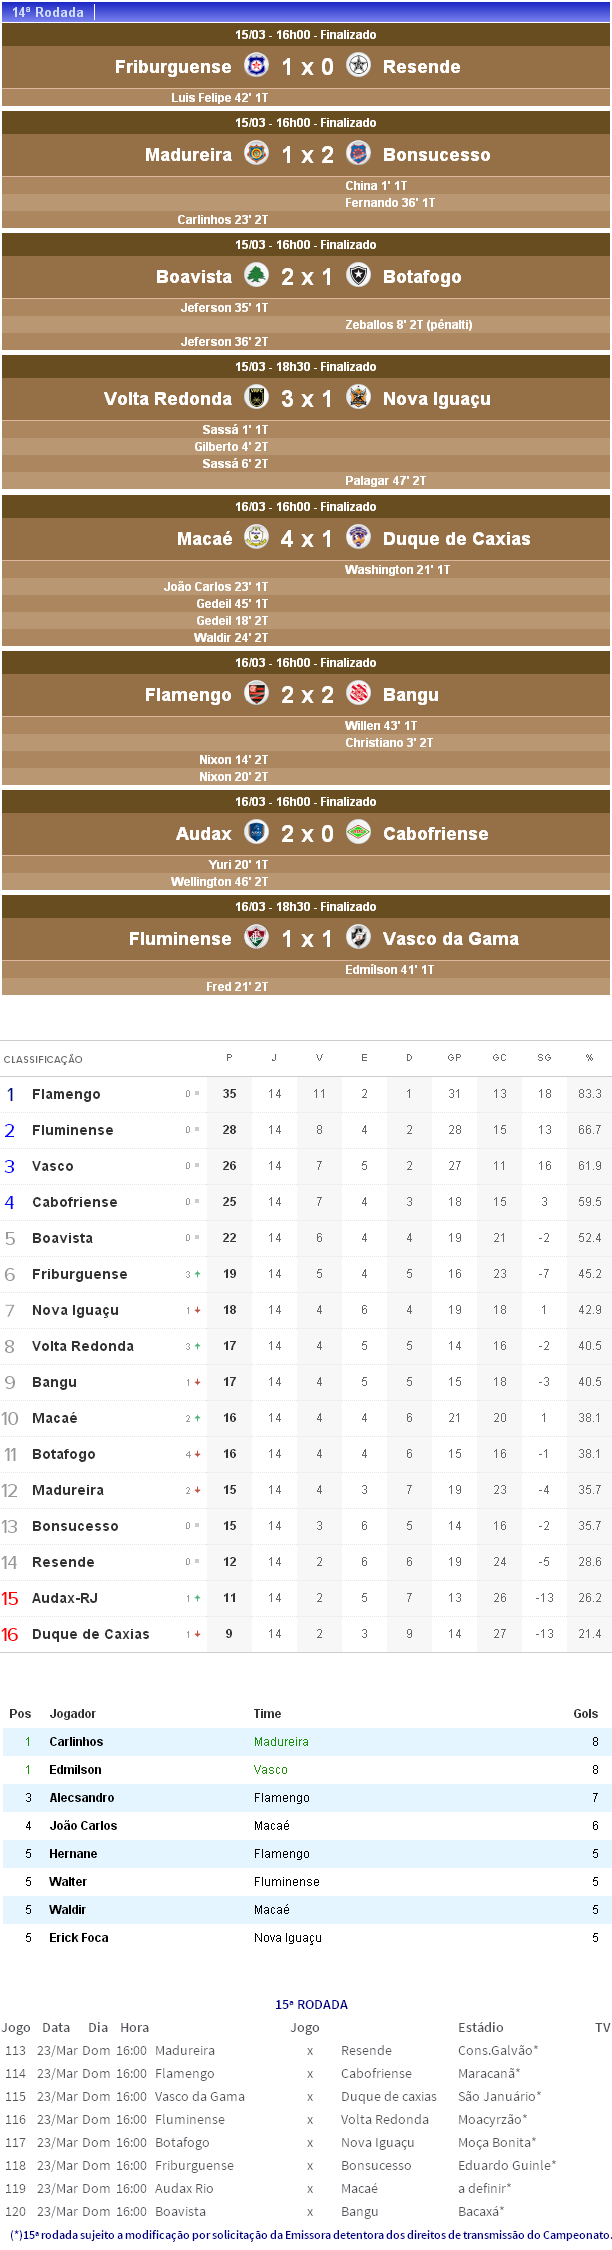Select the 14ª Rodada tab
Screen dimensions: 612x2250
pyautogui.click(x=48, y=12)
